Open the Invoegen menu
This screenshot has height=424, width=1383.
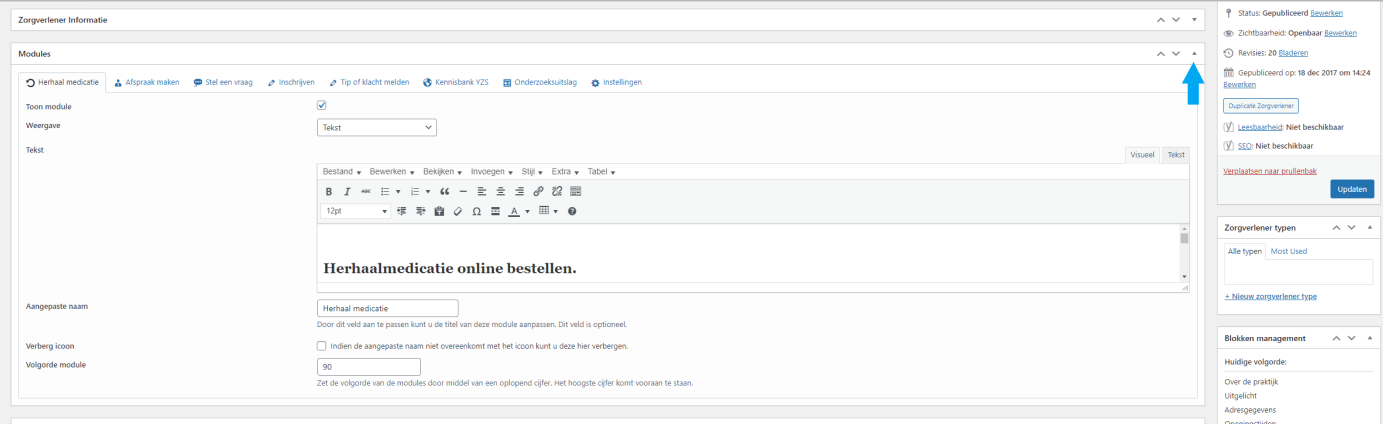point(492,172)
